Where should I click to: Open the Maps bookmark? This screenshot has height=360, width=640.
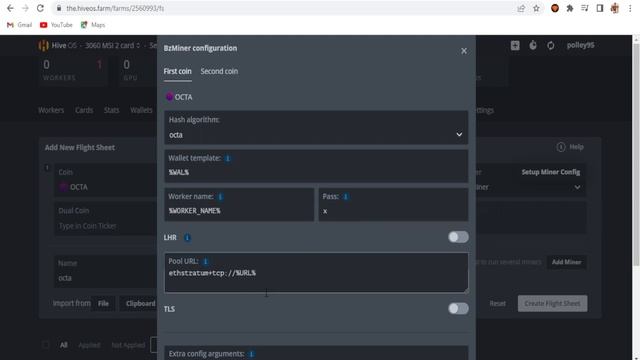click(x=93, y=25)
